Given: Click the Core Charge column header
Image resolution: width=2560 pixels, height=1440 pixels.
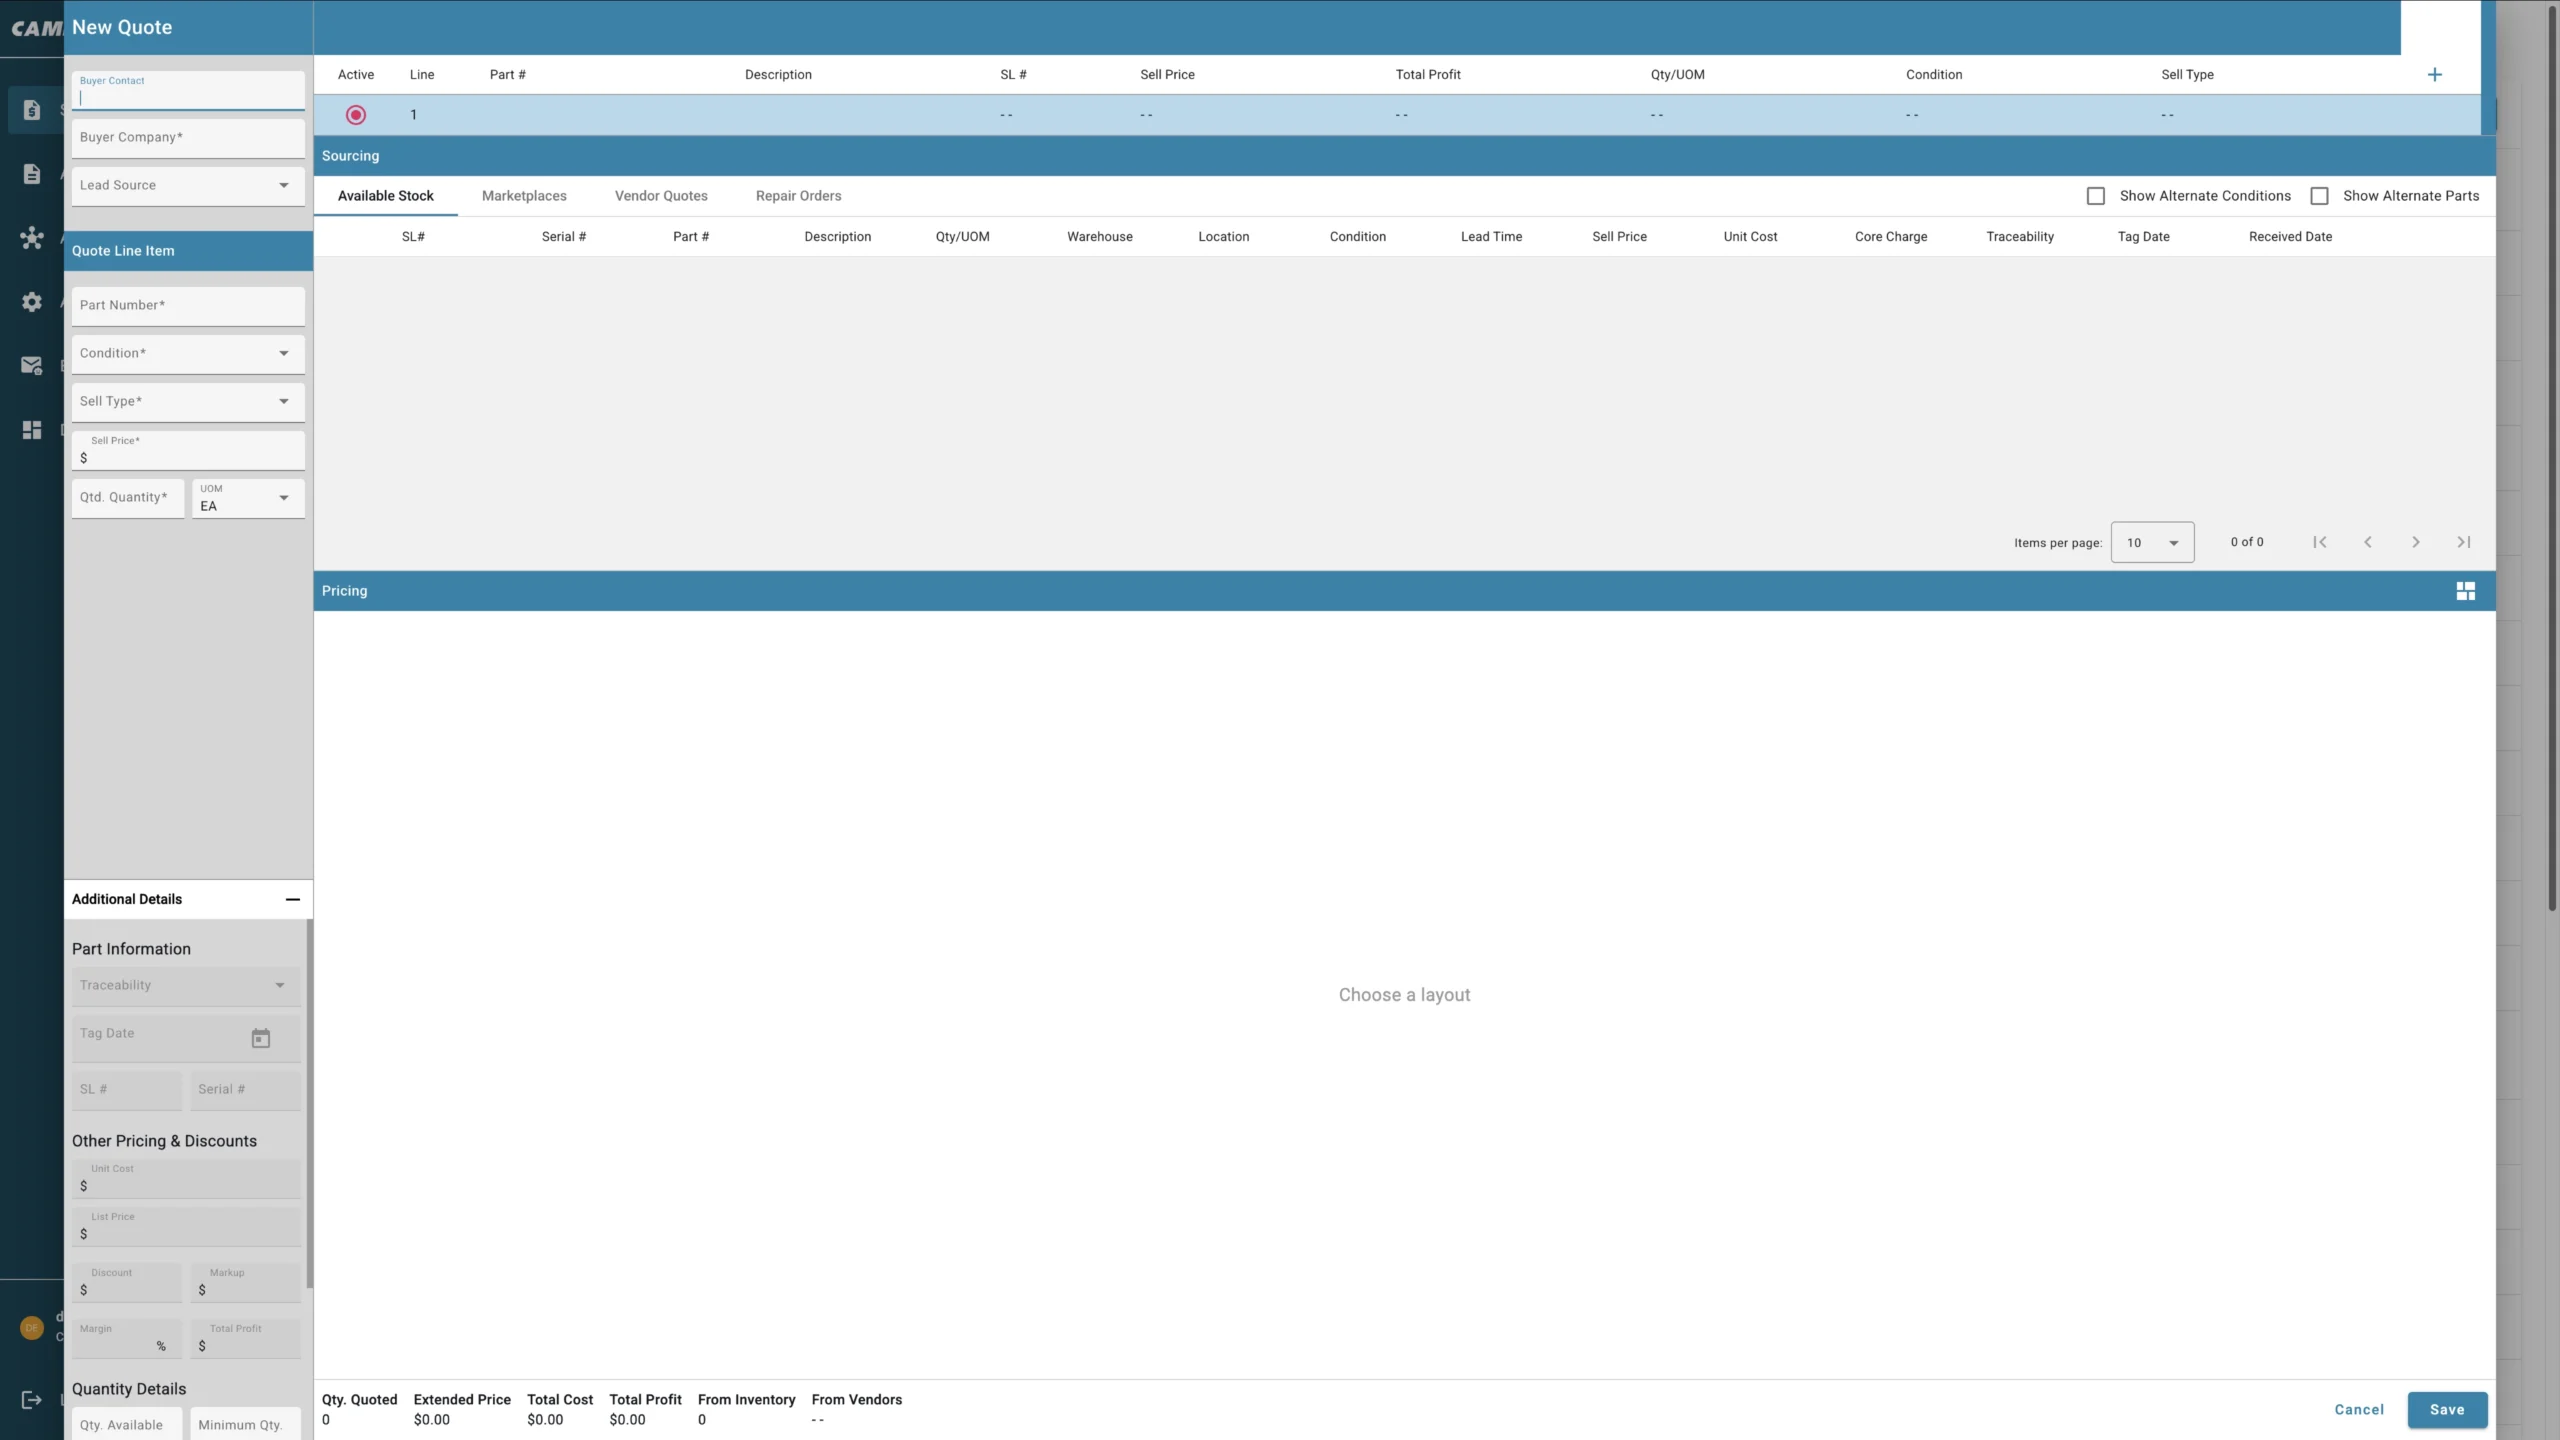Looking at the screenshot, I should pyautogui.click(x=1890, y=237).
